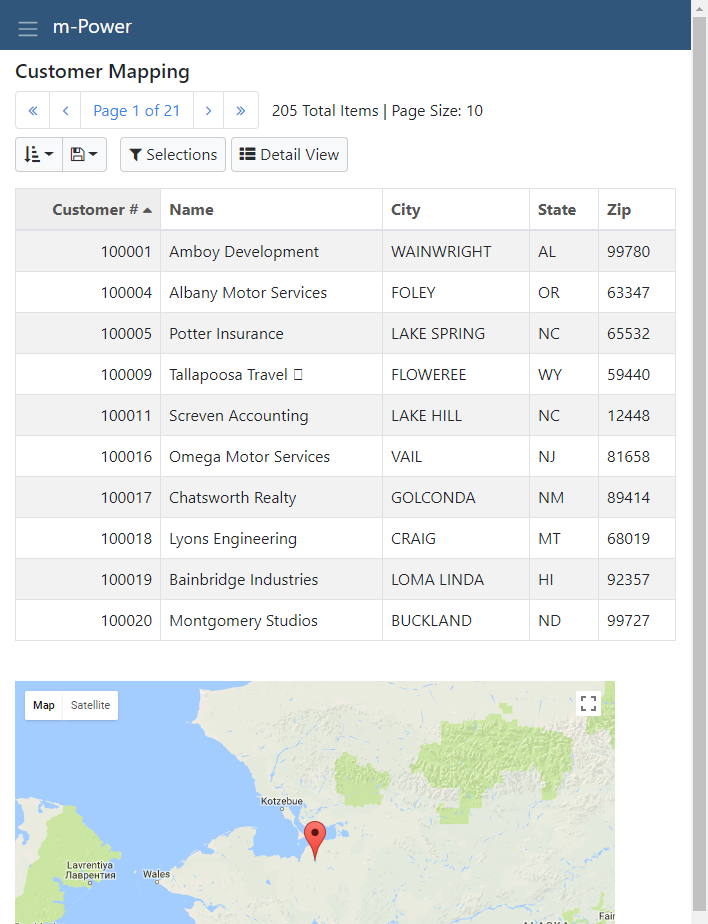Toggle fullscreen map view
The width and height of the screenshot is (708, 924).
point(588,704)
